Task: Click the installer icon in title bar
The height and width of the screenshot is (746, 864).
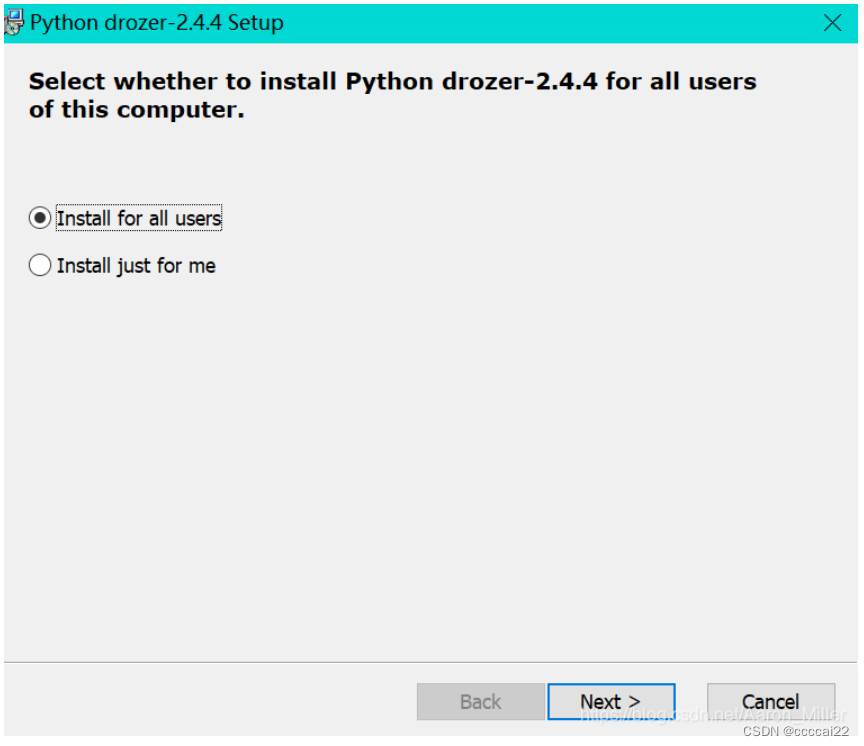Action: pos(14,23)
